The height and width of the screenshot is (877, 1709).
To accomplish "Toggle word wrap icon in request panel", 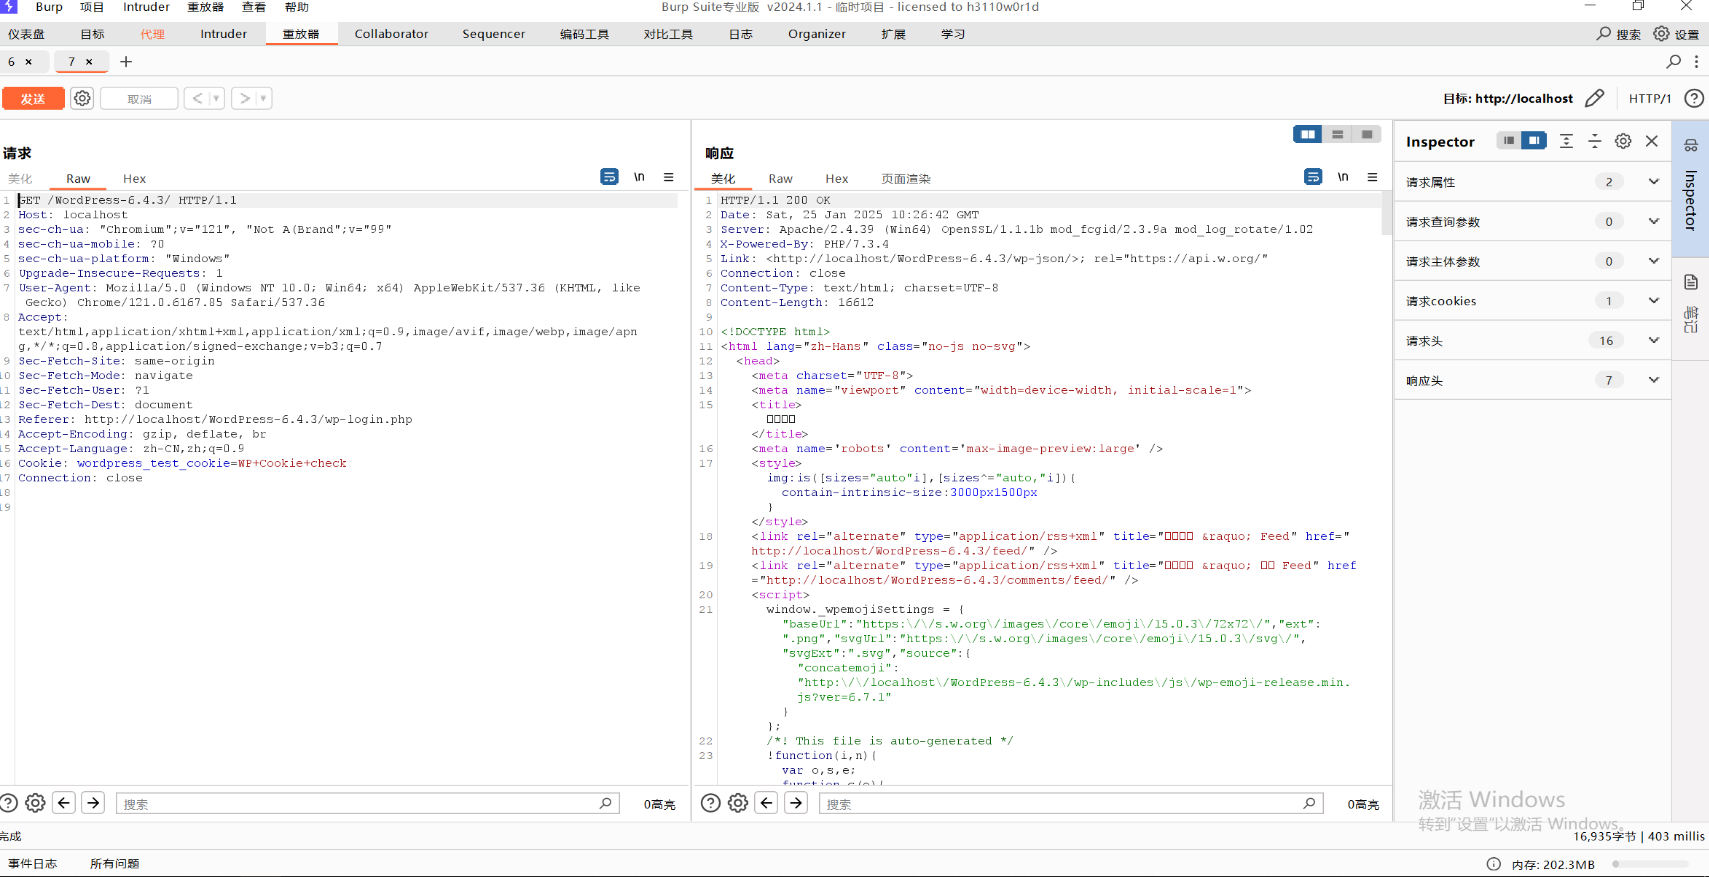I will point(609,177).
